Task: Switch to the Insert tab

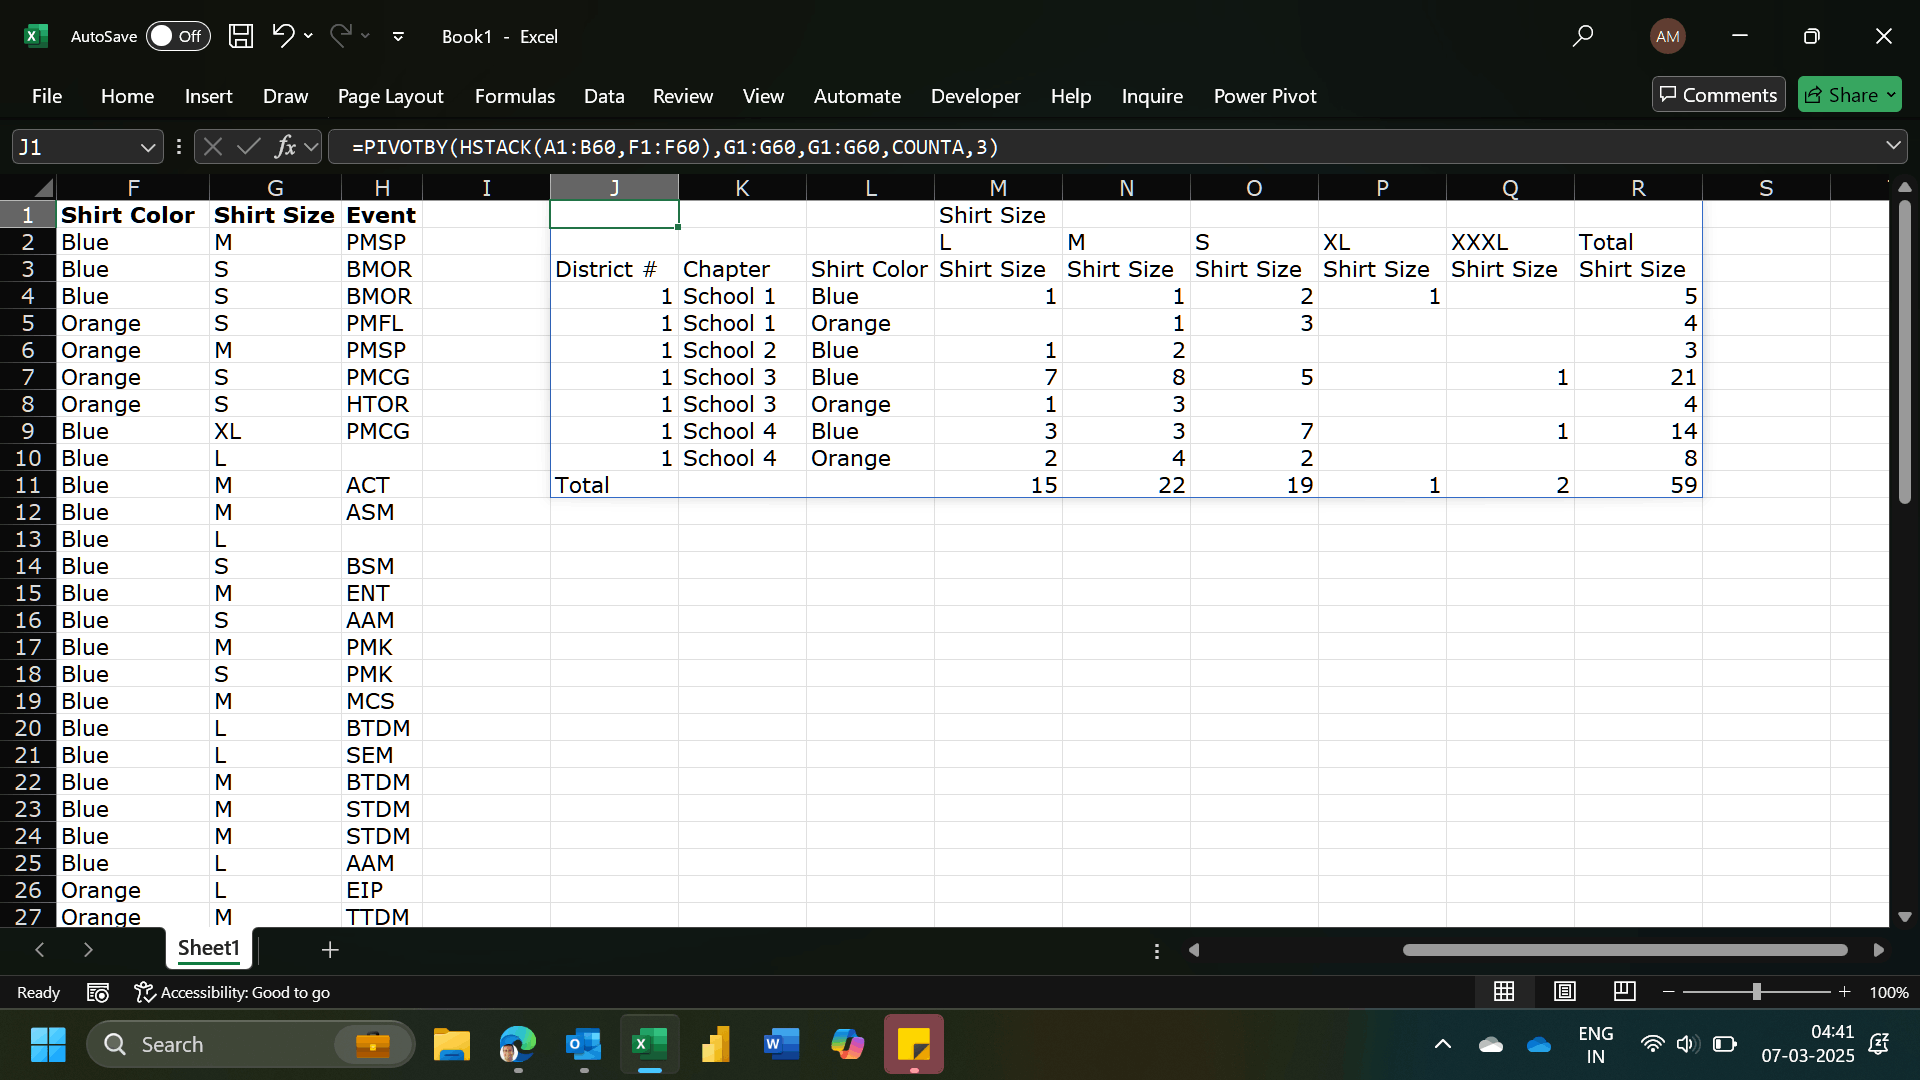Action: click(208, 96)
